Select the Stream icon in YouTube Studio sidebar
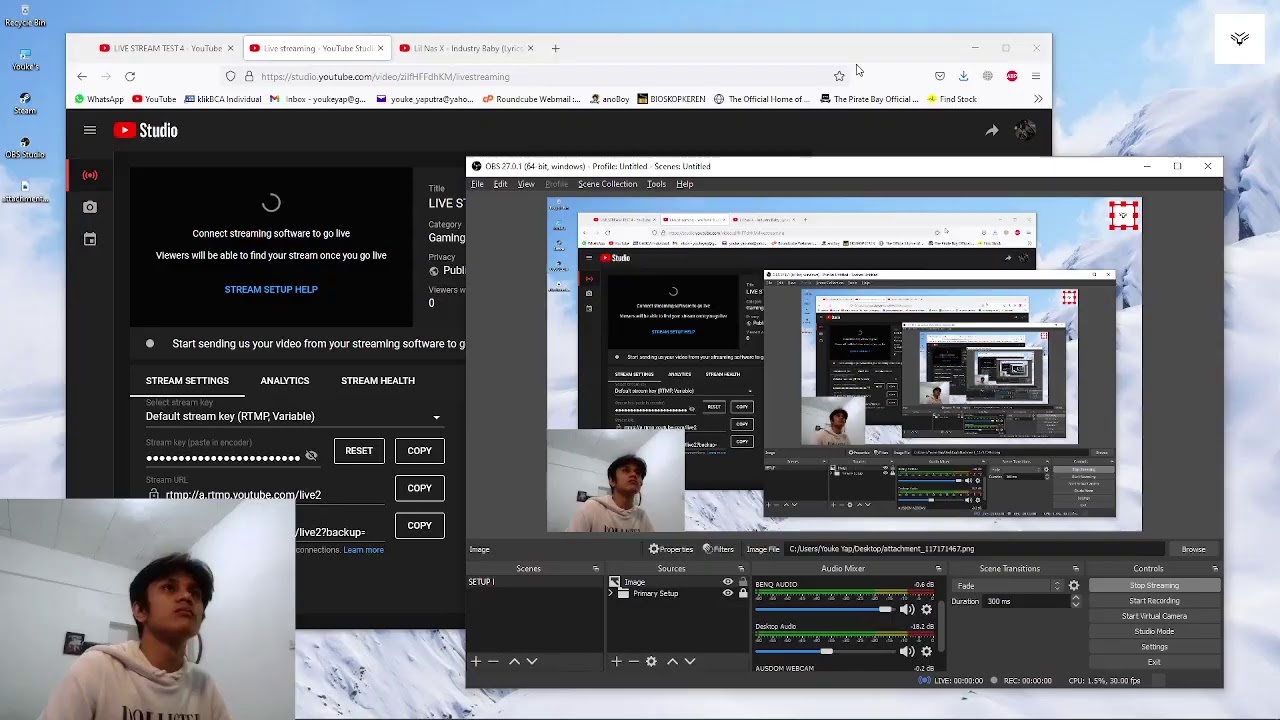The height and width of the screenshot is (720, 1280). pos(90,175)
